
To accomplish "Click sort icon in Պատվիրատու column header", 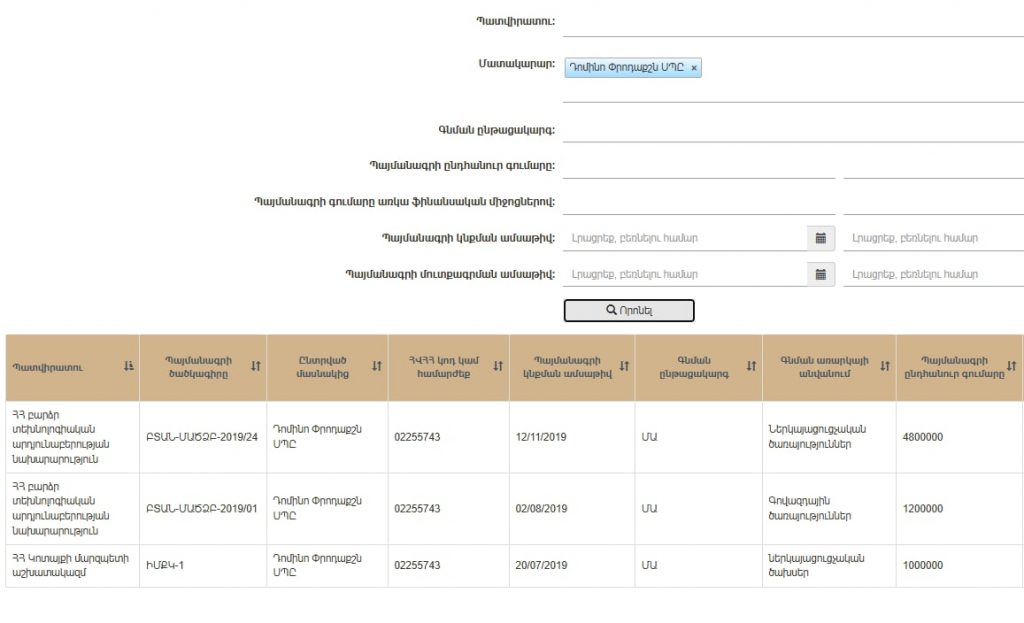I will point(128,367).
